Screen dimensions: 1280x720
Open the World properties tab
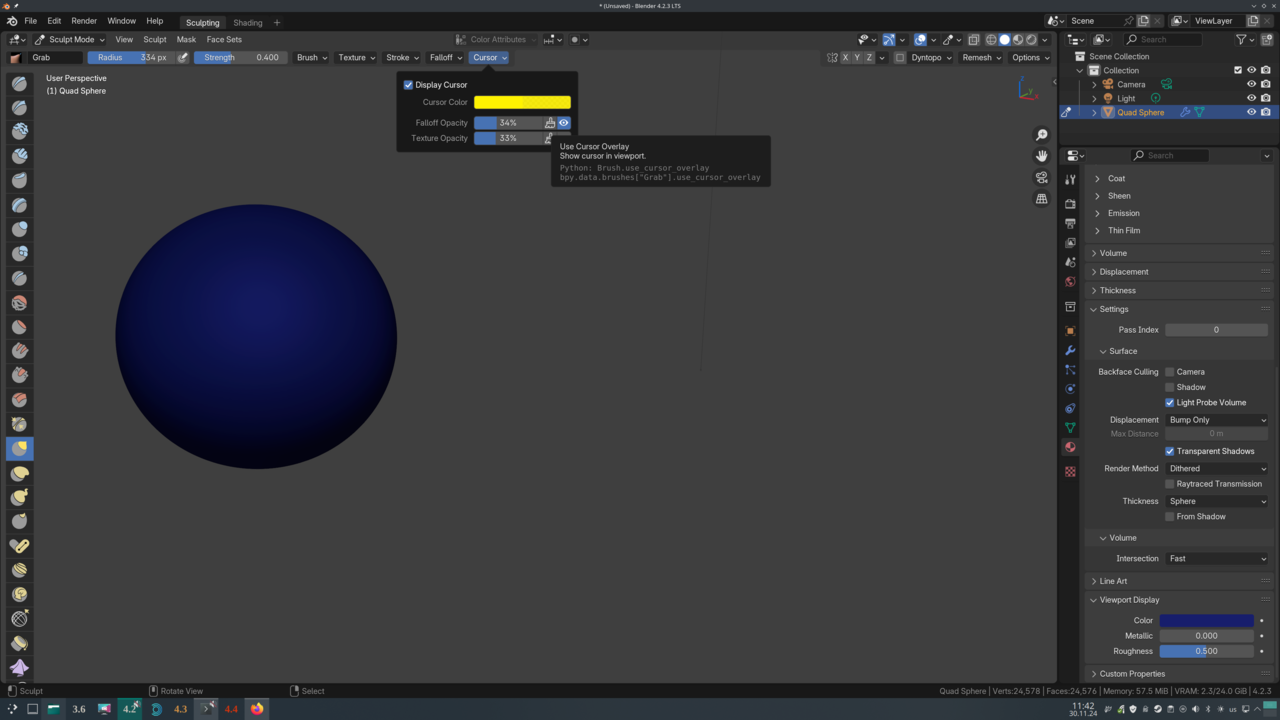coord(1070,282)
